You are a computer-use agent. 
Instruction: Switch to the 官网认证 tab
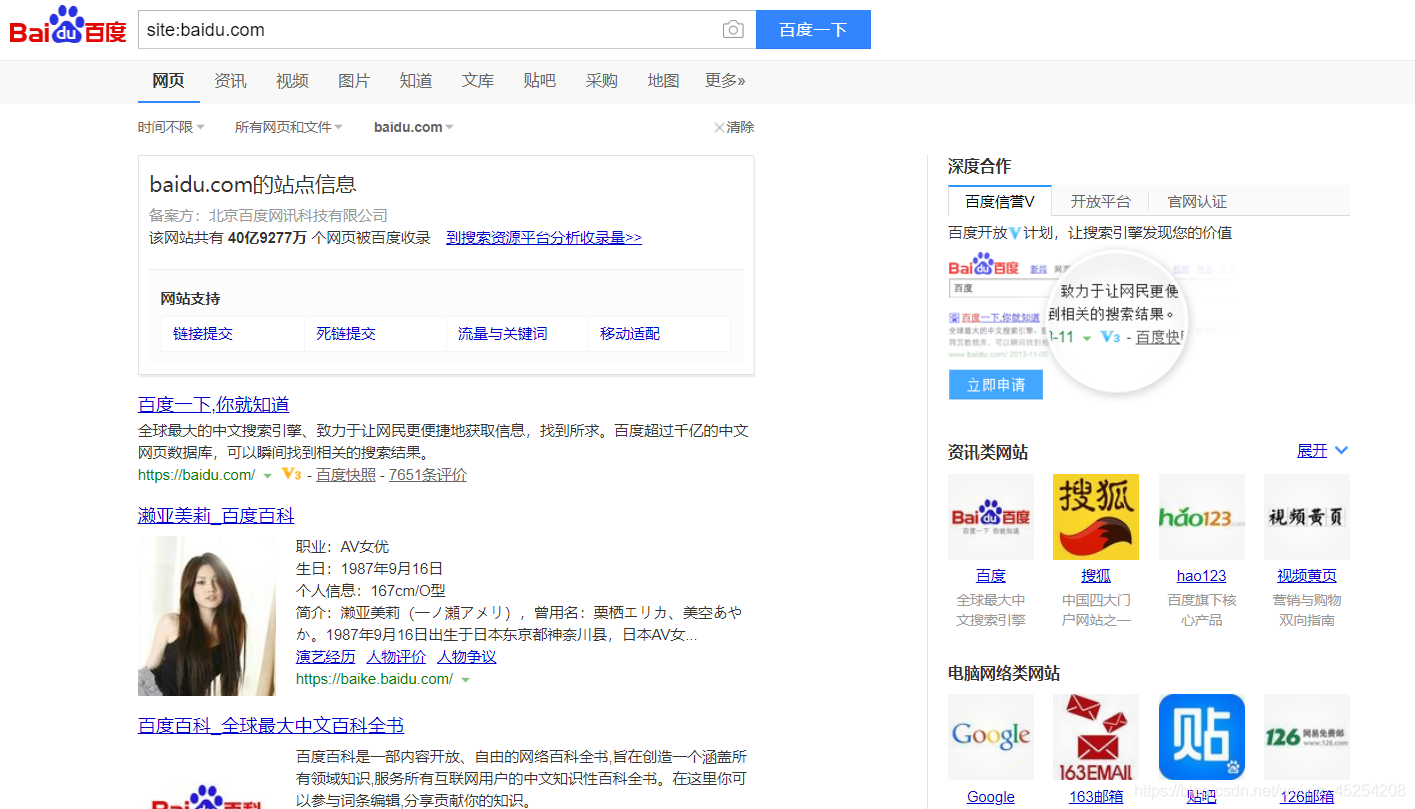point(1197,201)
